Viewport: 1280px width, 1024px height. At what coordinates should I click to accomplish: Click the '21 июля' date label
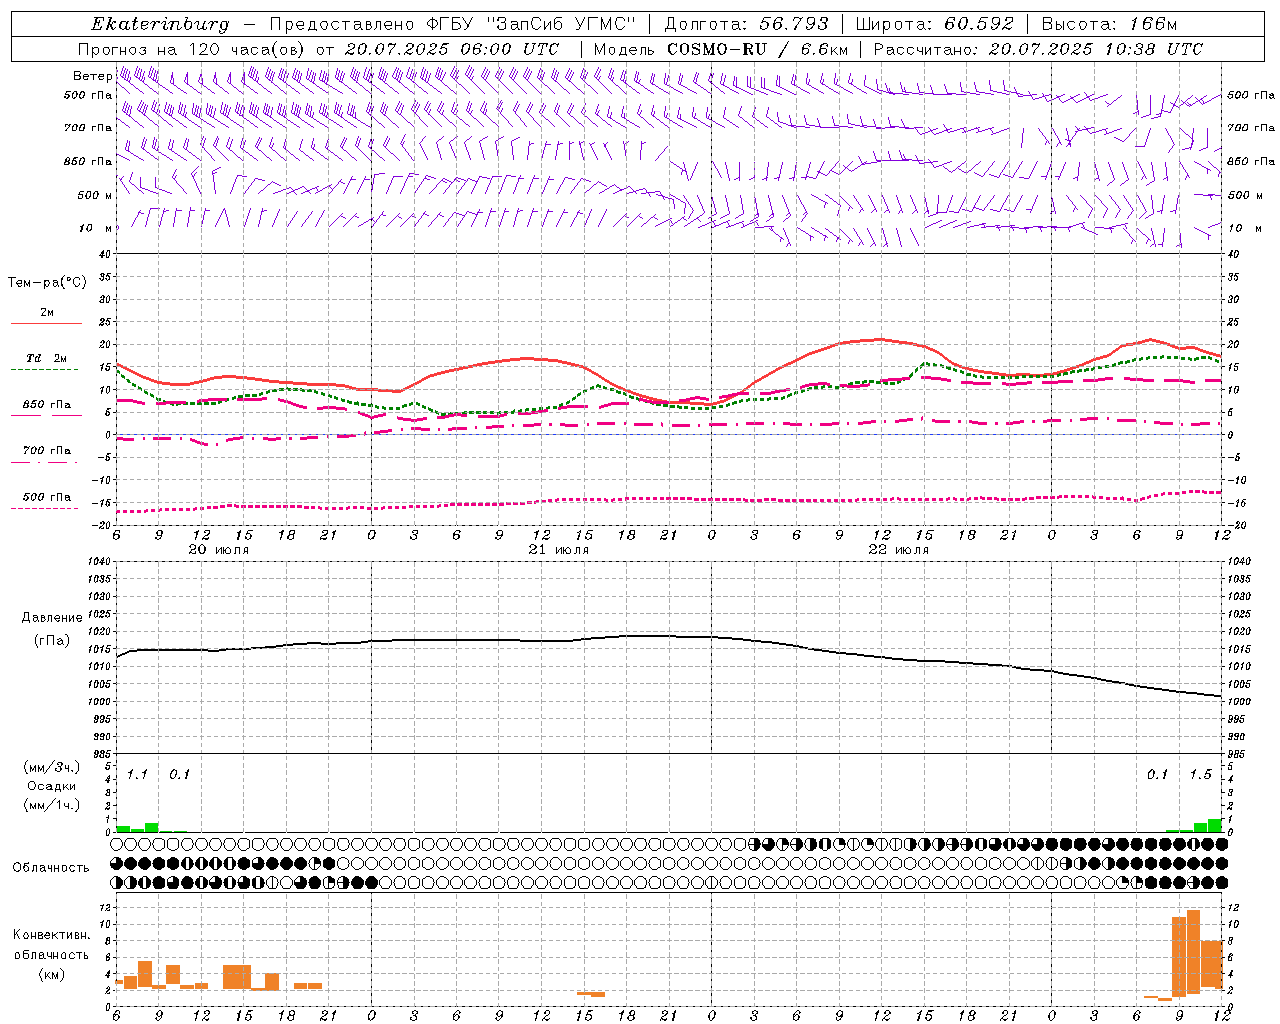click(x=558, y=550)
